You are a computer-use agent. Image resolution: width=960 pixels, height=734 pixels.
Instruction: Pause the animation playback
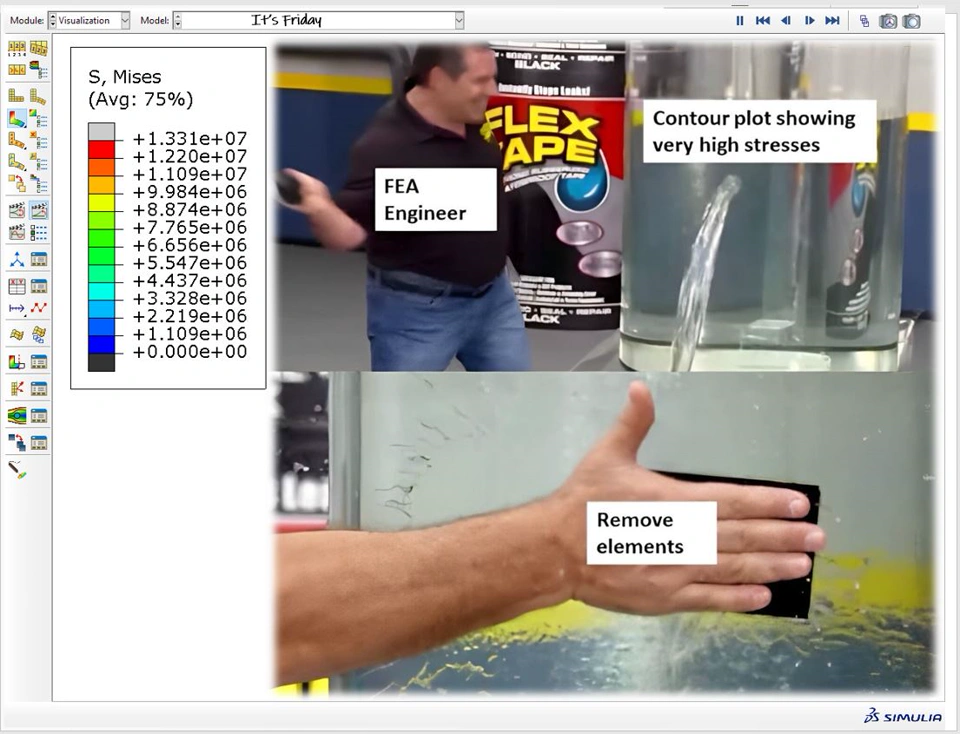coord(740,21)
